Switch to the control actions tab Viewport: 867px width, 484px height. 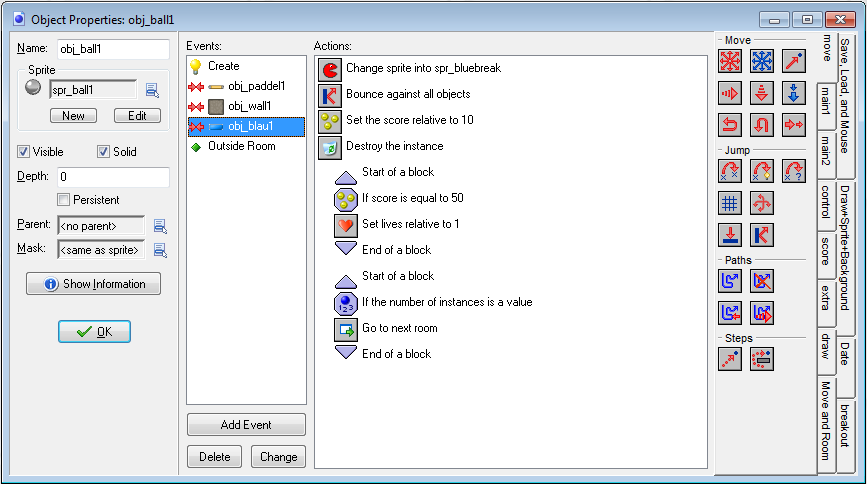(826, 205)
